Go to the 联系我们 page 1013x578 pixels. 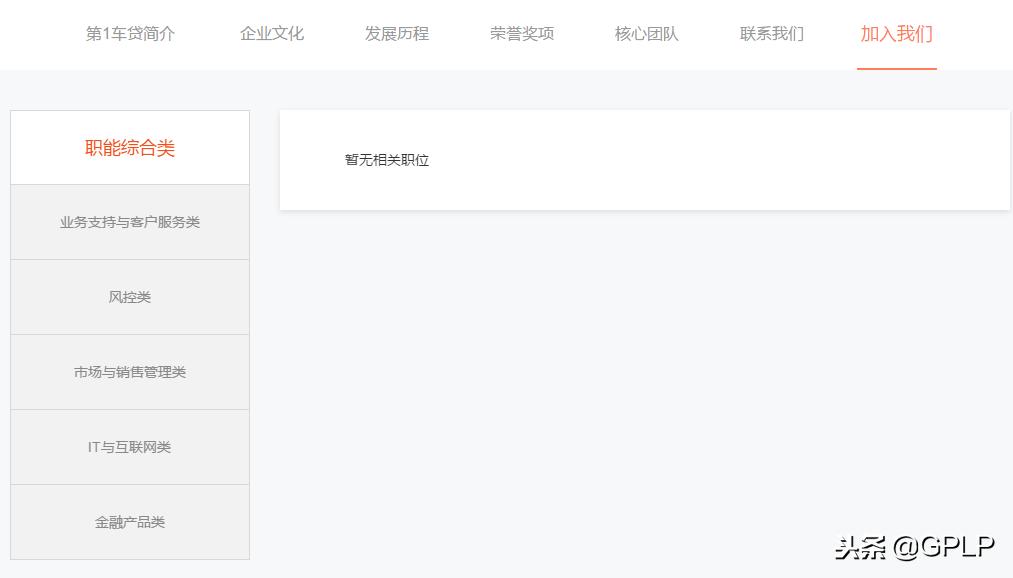[769, 33]
